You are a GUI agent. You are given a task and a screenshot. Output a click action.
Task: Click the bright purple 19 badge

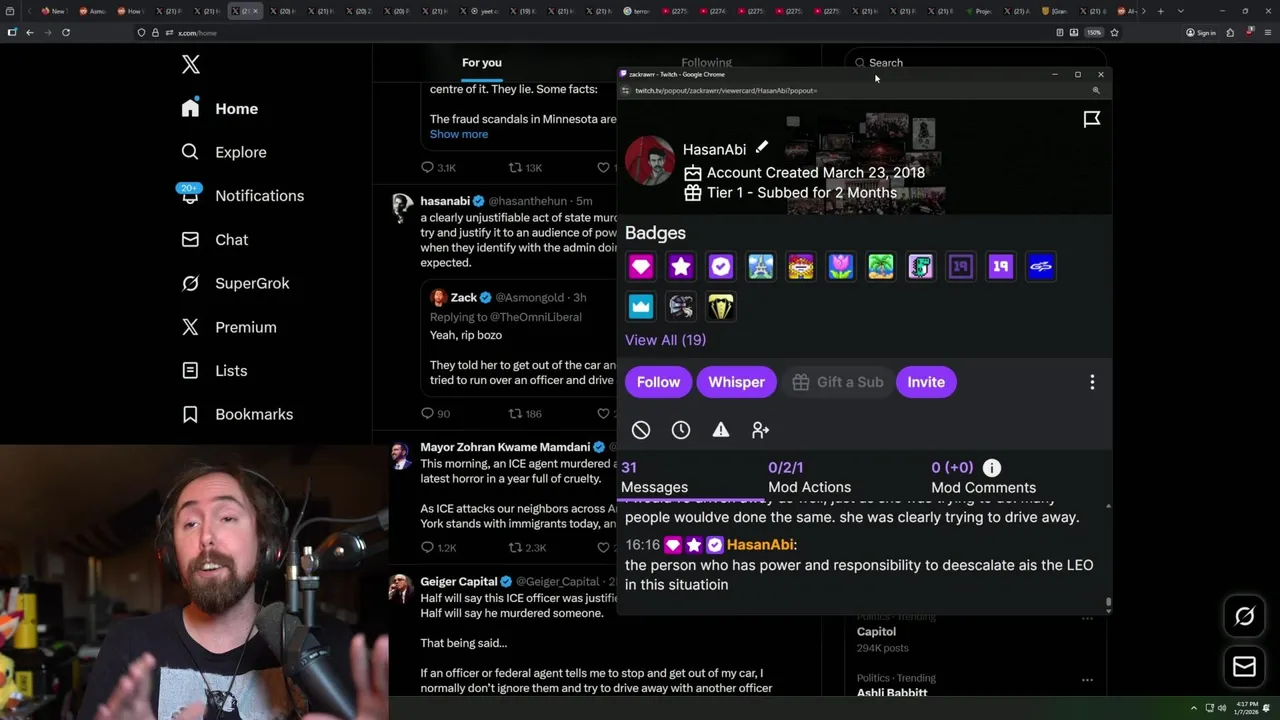pyautogui.click(x=1001, y=267)
